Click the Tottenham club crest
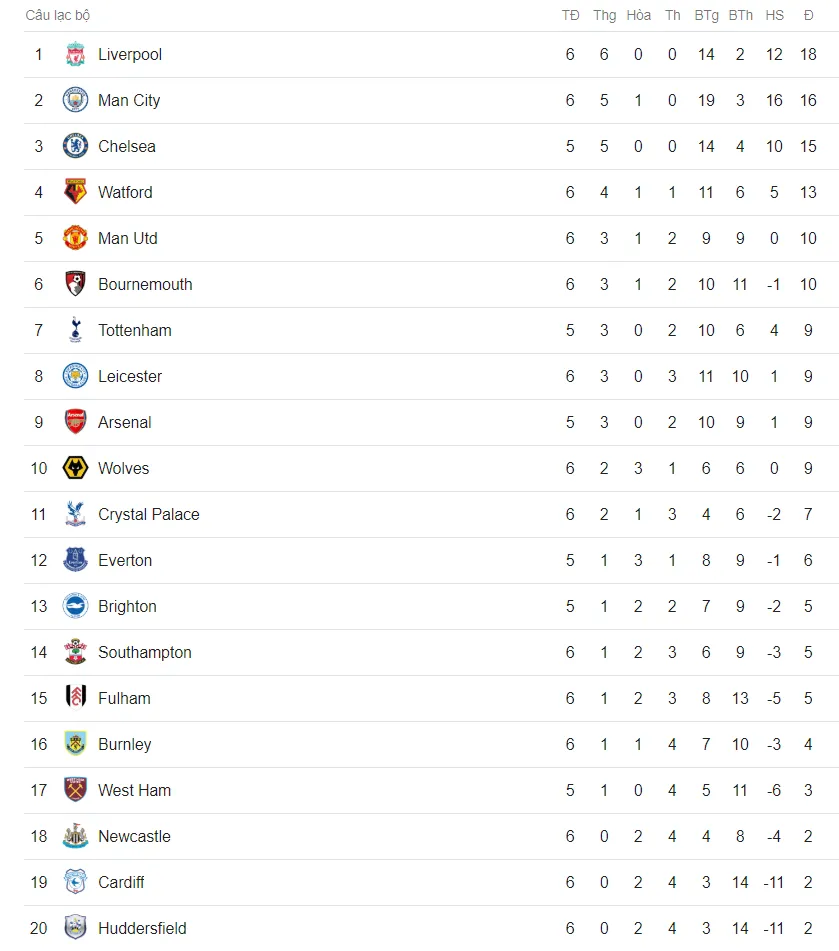Screen dimensions: 839x951 click(x=75, y=331)
